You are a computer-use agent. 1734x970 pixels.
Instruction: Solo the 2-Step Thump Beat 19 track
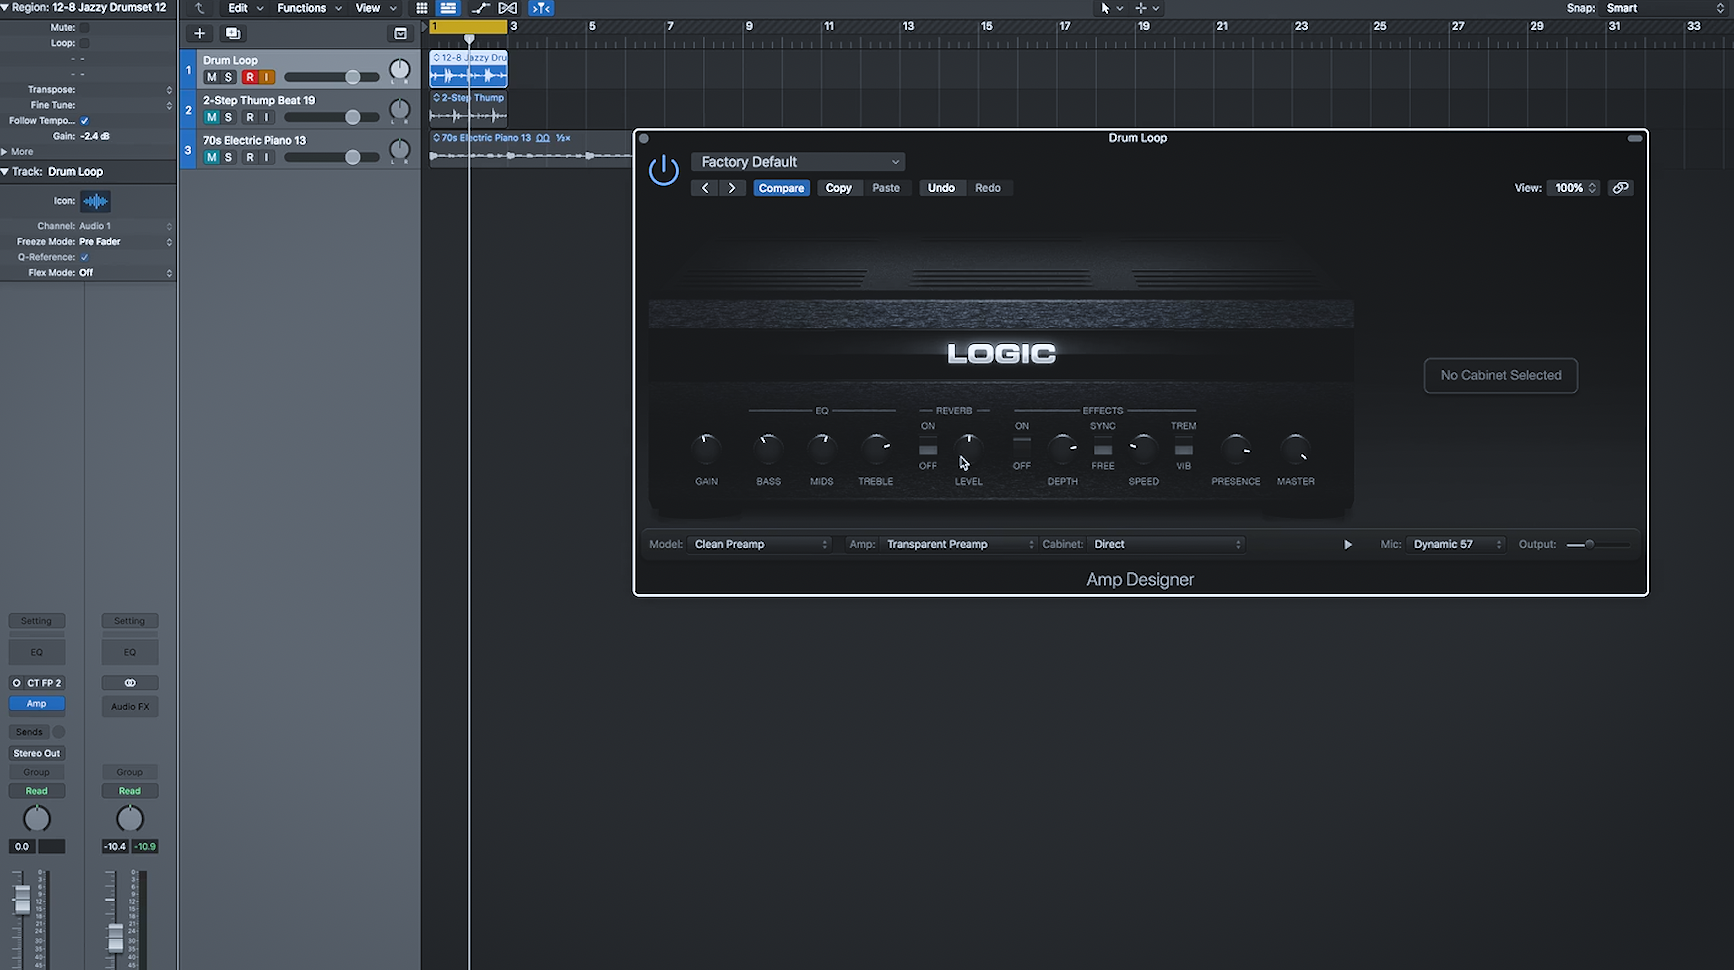pos(228,117)
